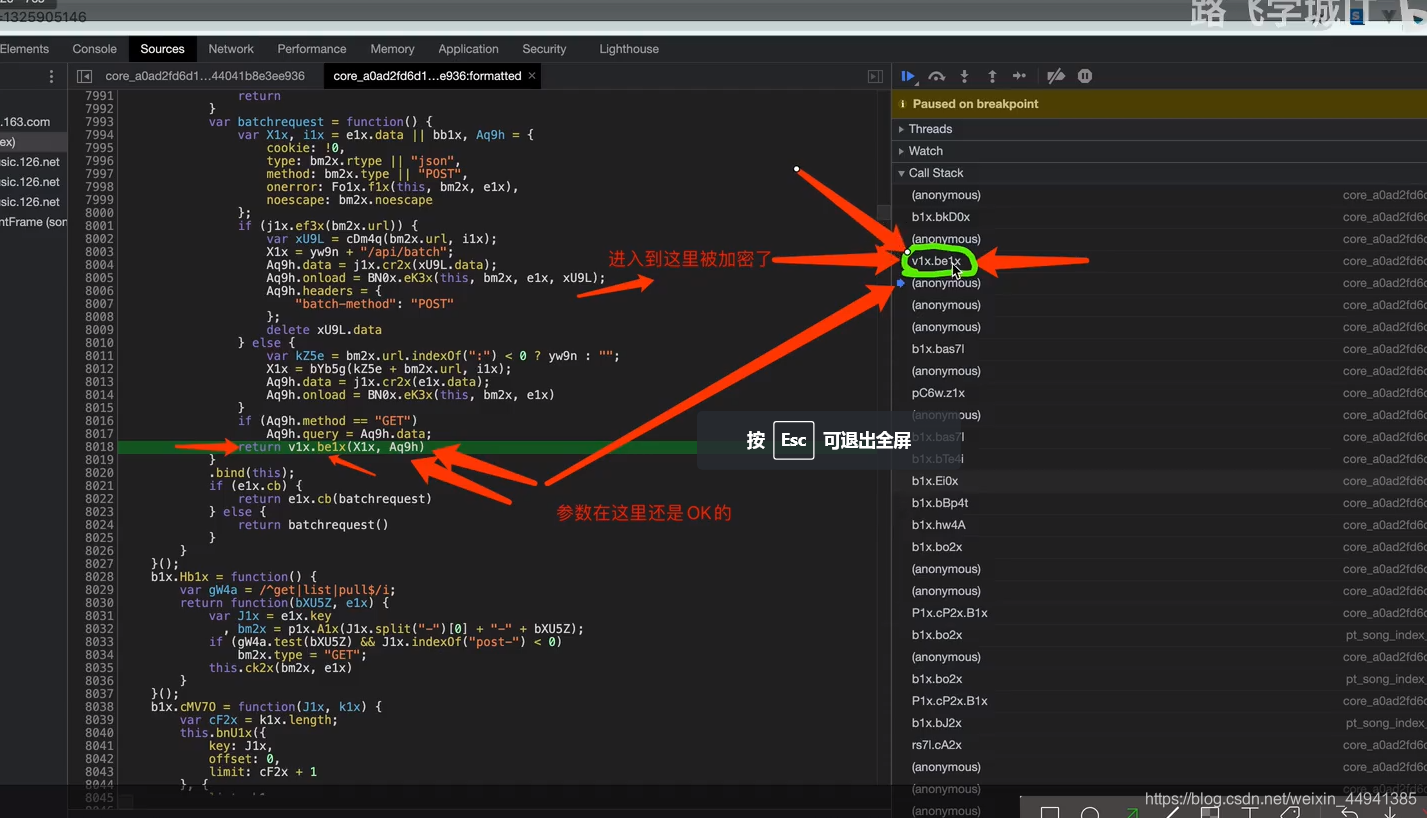Toggle pause on exceptions icon

point(1085,76)
